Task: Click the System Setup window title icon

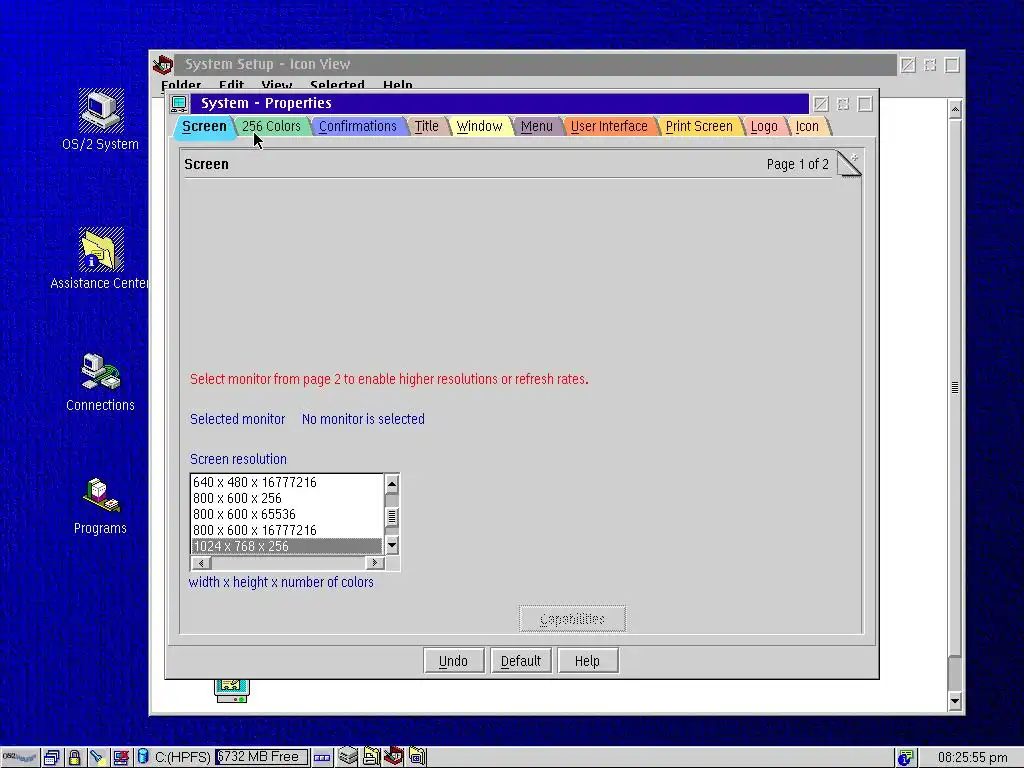Action: (x=163, y=65)
